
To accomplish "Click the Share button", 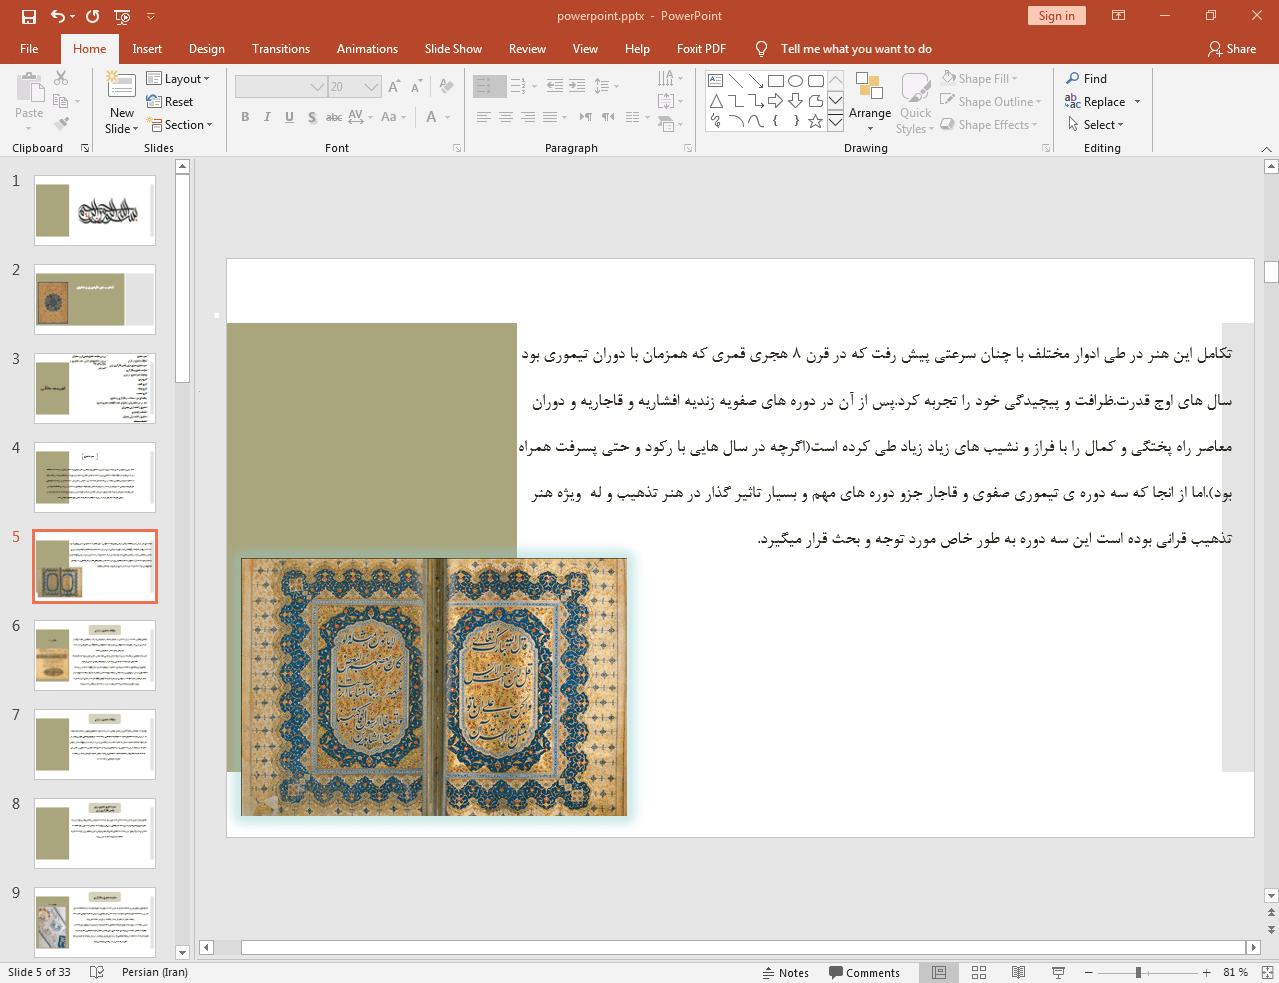I will click(1232, 49).
